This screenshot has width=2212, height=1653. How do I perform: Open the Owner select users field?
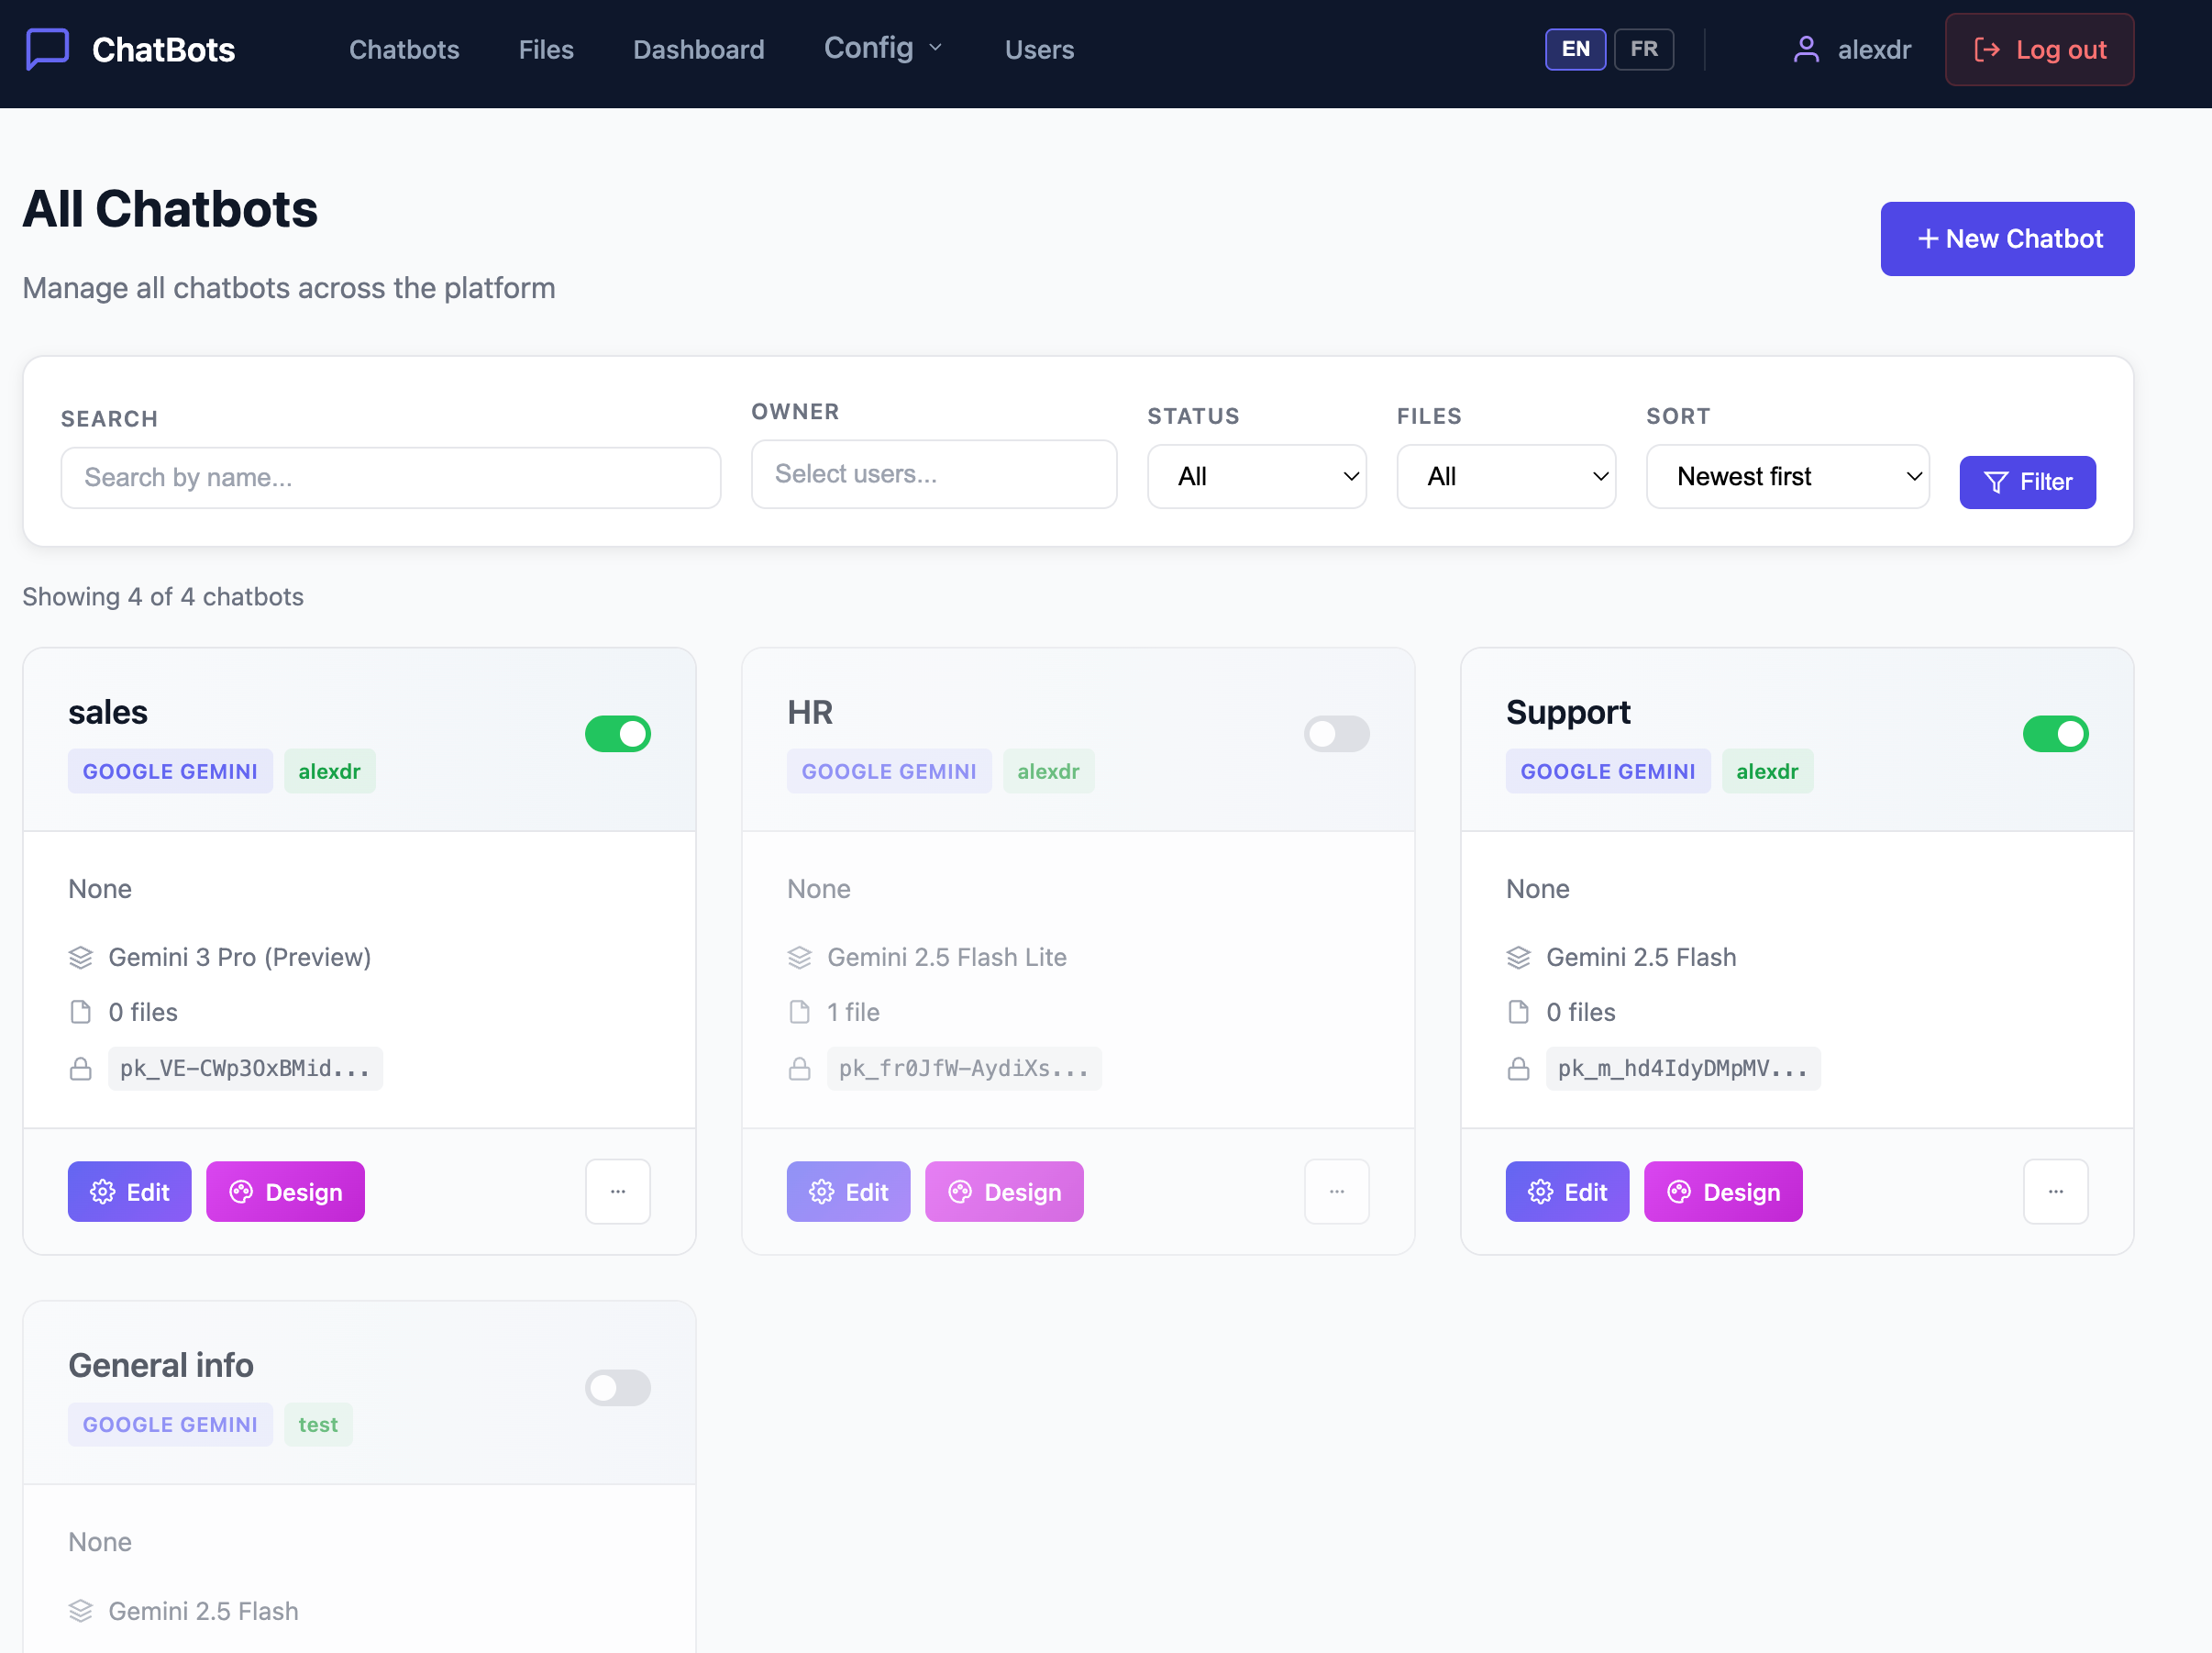coord(934,474)
